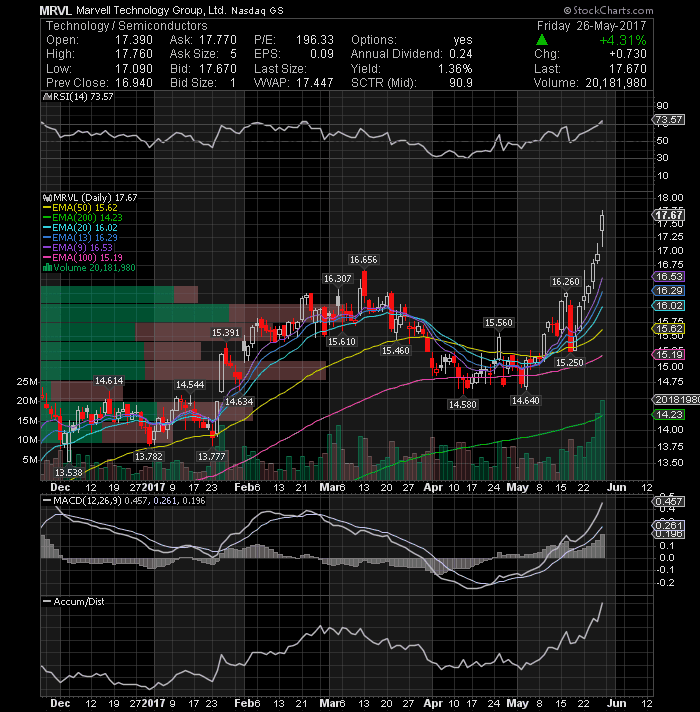Click the 14.640 low price annotation
This screenshot has width=700, height=712.
[x=526, y=400]
